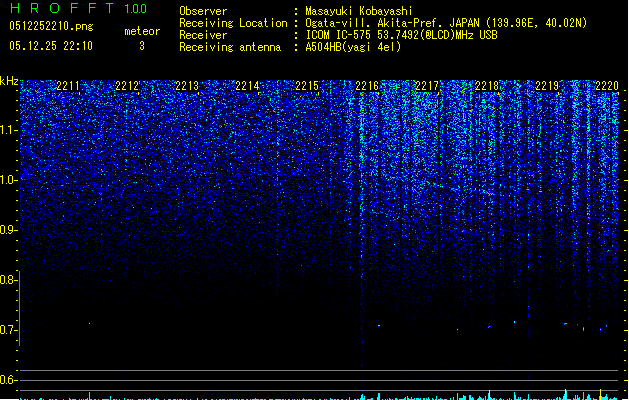
Task: Select the file name 0512252210.png
Action: pyautogui.click(x=51, y=26)
